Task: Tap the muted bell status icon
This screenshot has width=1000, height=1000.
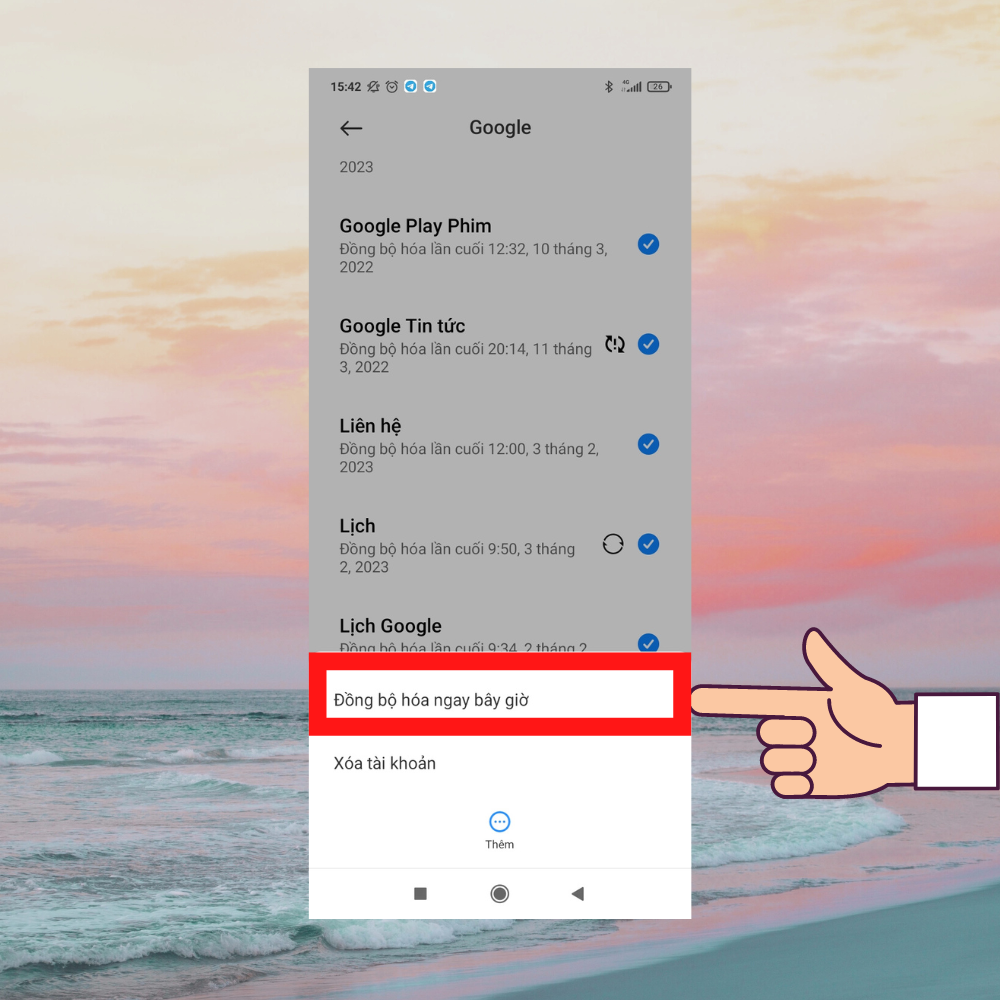Action: click(x=373, y=87)
